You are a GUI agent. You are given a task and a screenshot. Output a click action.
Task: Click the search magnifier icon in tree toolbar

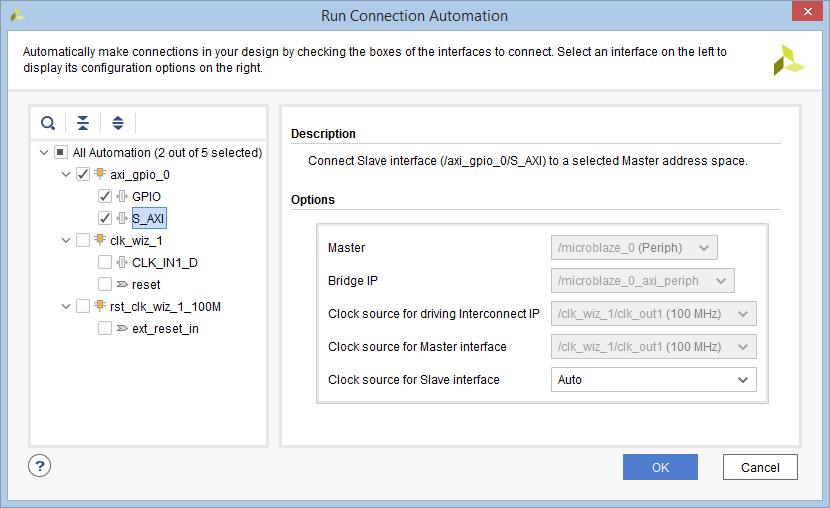coord(48,123)
